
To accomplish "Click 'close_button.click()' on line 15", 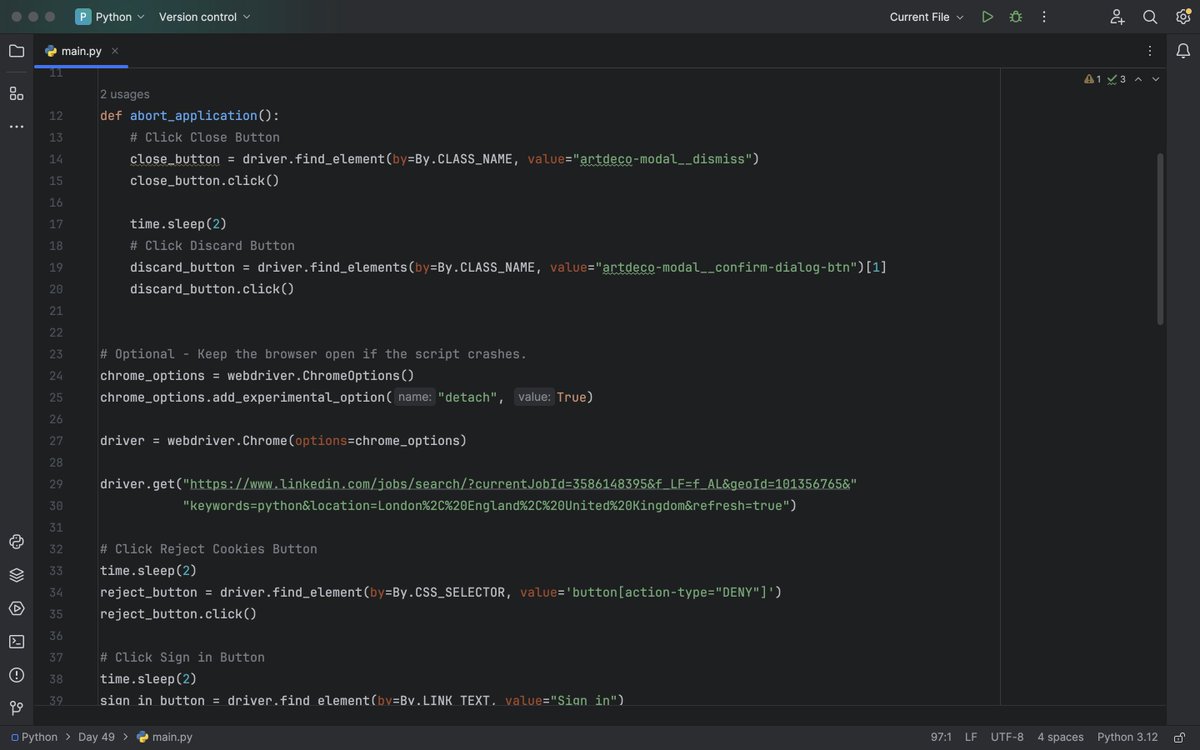I will click(x=205, y=181).
